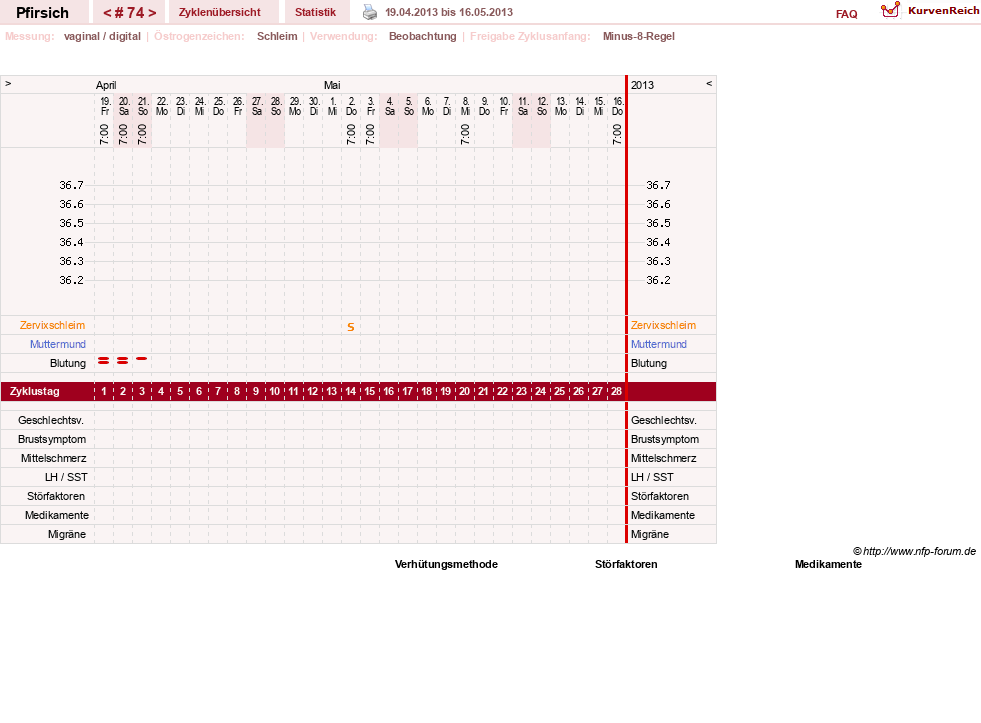Select cycle day 14 in Zyklustag bar
The image size is (981, 723).
point(351,392)
